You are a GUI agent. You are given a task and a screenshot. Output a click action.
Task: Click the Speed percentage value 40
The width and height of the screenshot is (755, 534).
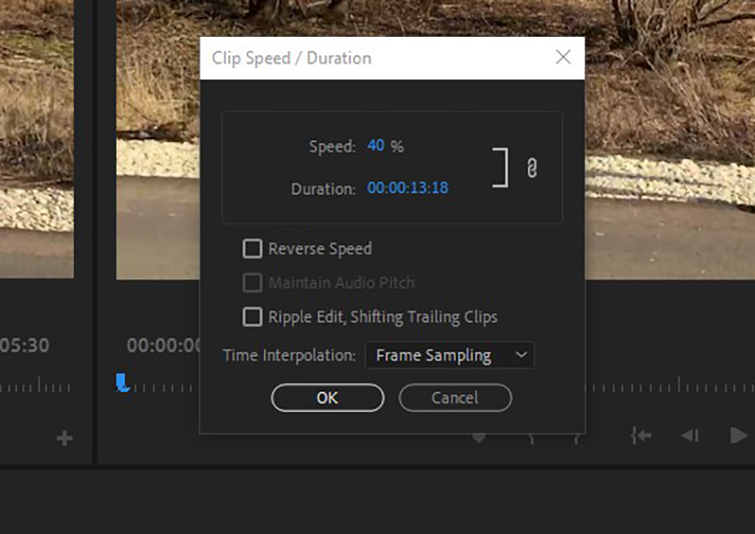(x=376, y=146)
